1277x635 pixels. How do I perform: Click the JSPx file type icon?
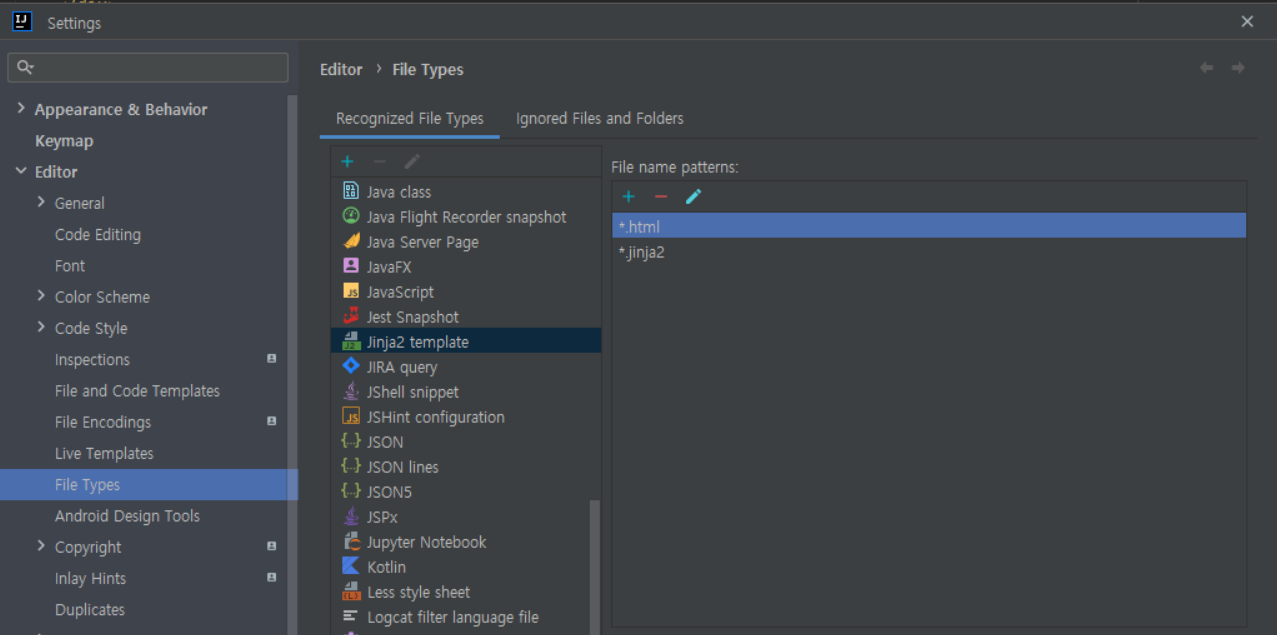[x=351, y=516]
